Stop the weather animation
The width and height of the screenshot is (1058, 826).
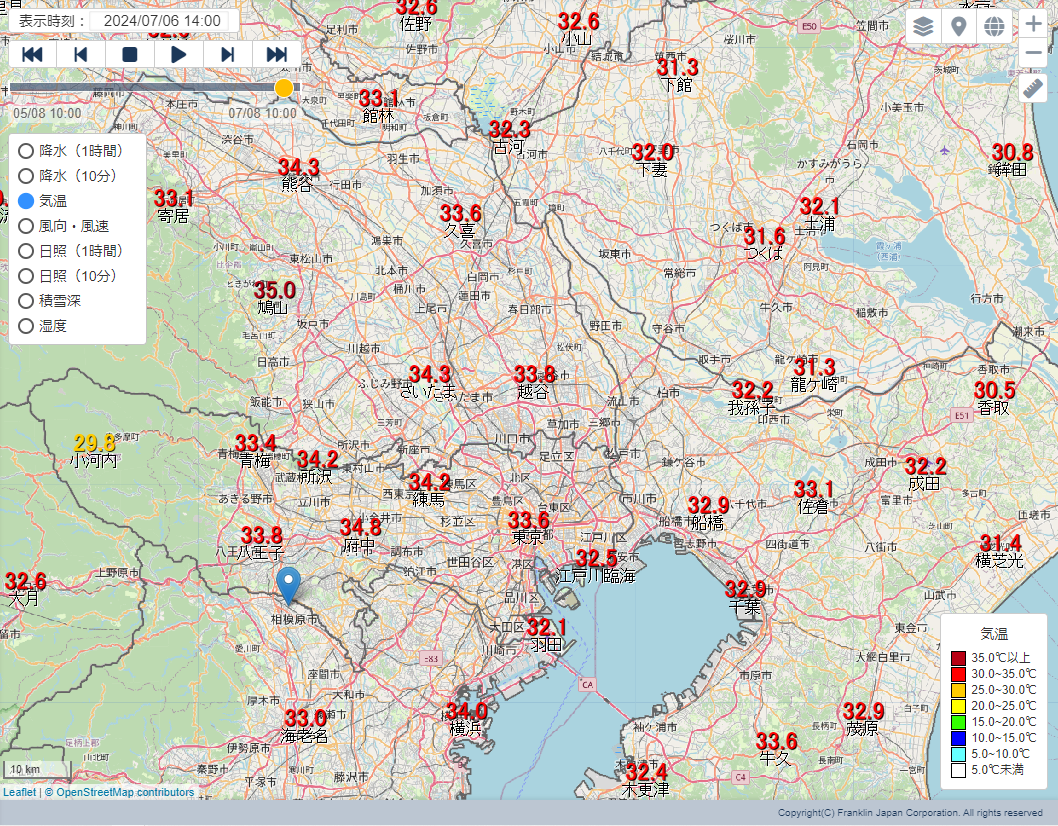tap(130, 54)
